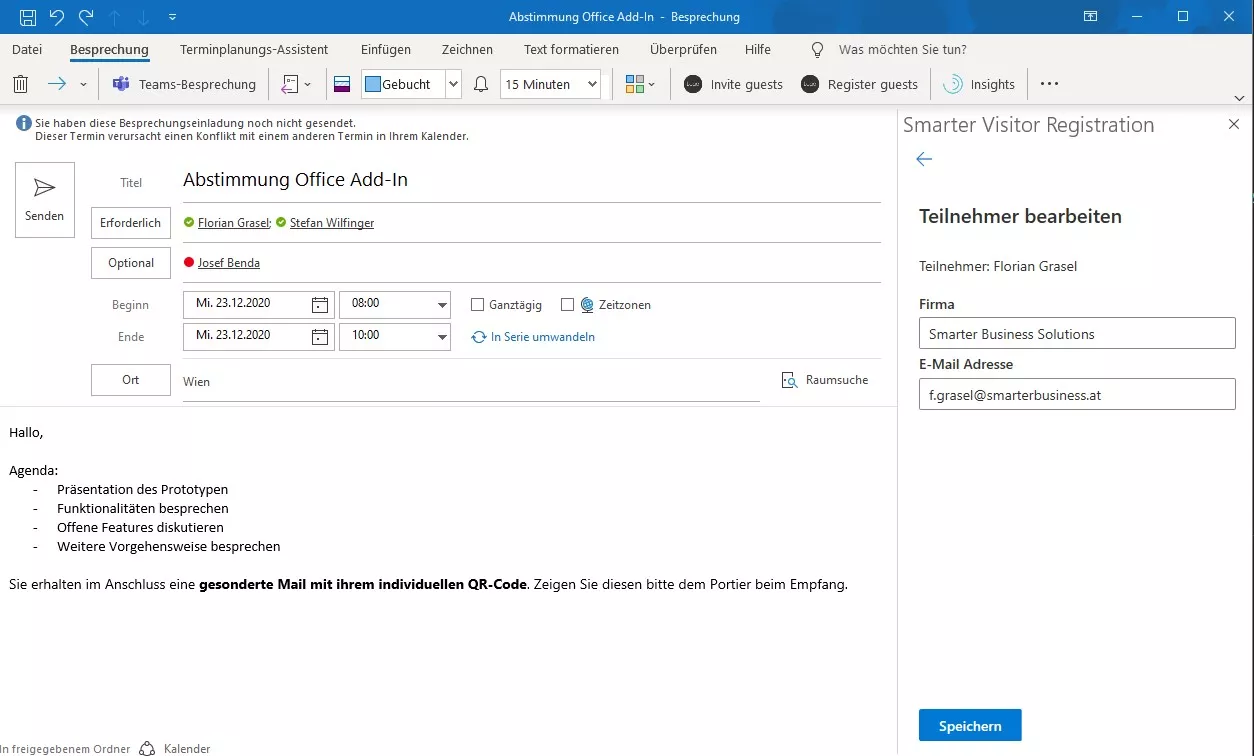Open the Einfügen ribbon tab
The image size is (1254, 756).
(385, 49)
